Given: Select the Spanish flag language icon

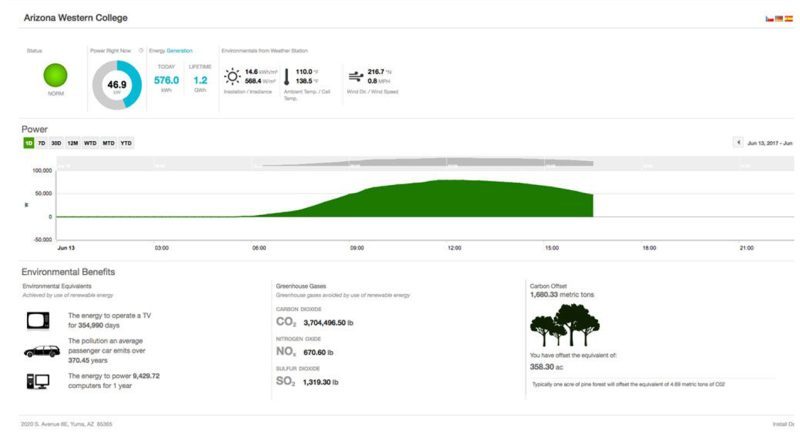Looking at the screenshot, I should (x=789, y=19).
